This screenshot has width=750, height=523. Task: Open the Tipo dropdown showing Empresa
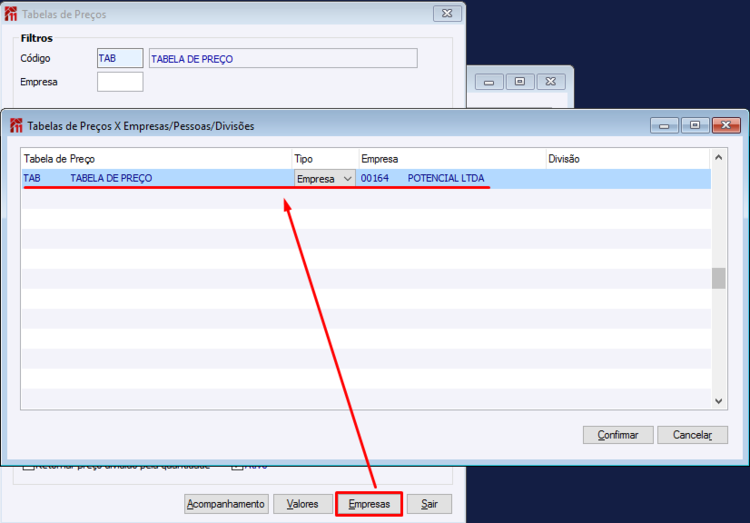pos(324,178)
